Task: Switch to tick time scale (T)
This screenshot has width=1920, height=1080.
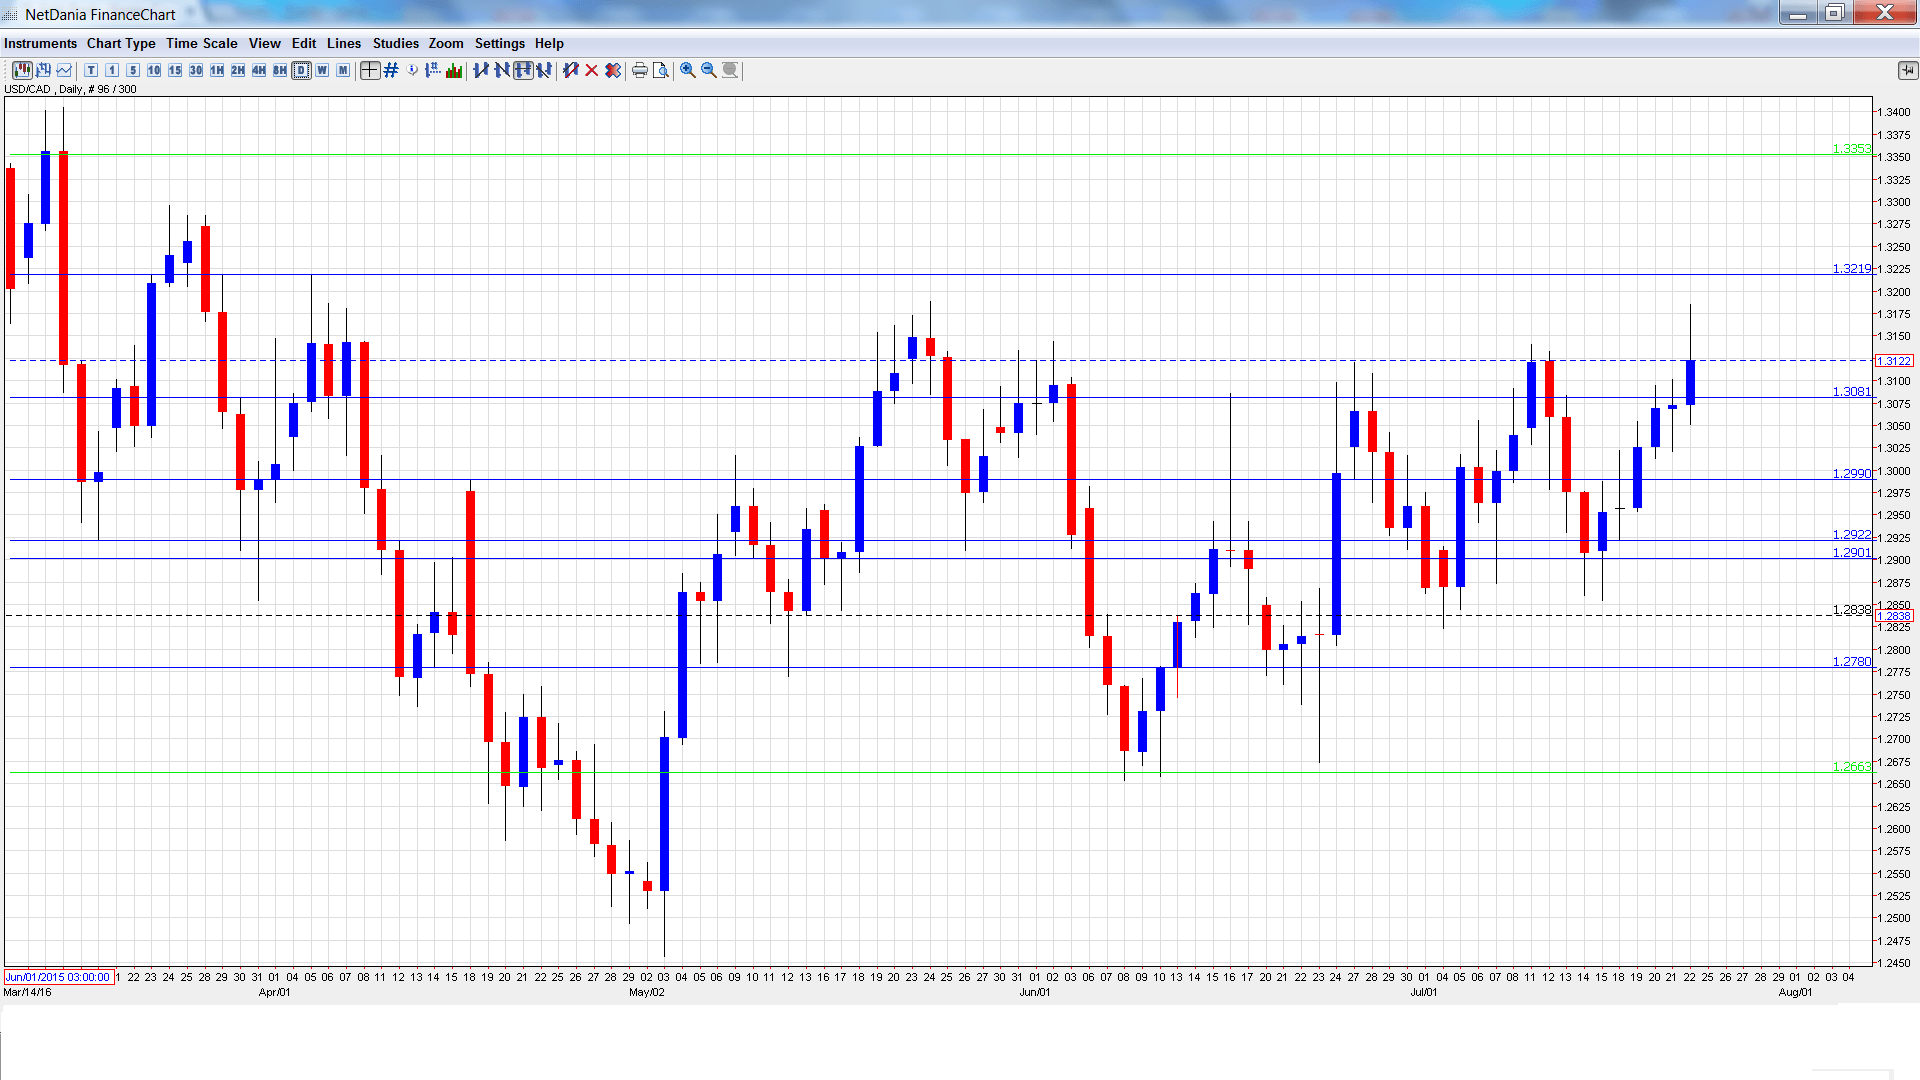Action: [x=91, y=70]
